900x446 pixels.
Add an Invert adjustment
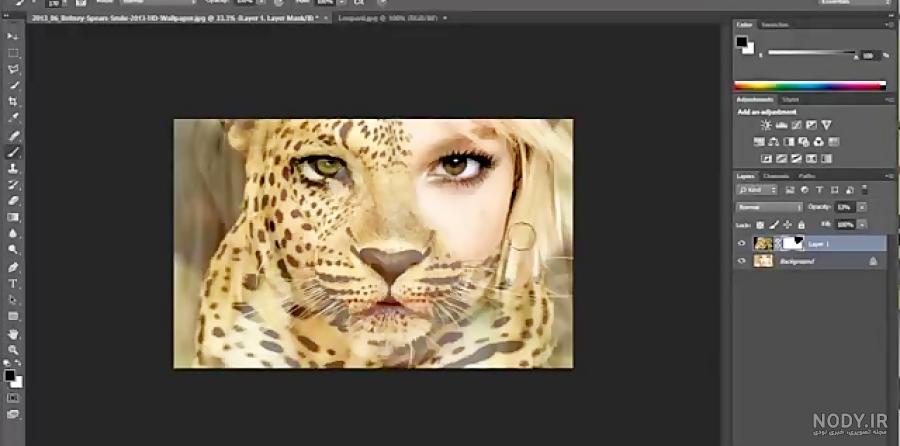coord(766,158)
